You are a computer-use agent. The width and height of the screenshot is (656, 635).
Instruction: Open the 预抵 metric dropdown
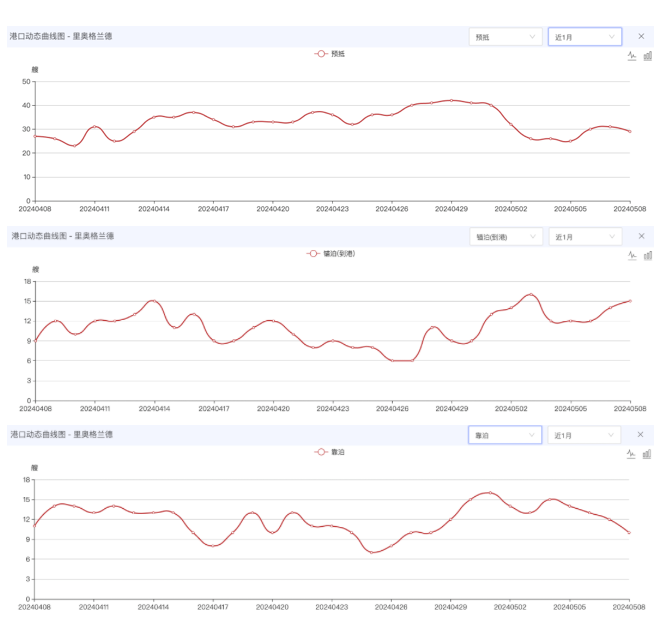click(505, 37)
